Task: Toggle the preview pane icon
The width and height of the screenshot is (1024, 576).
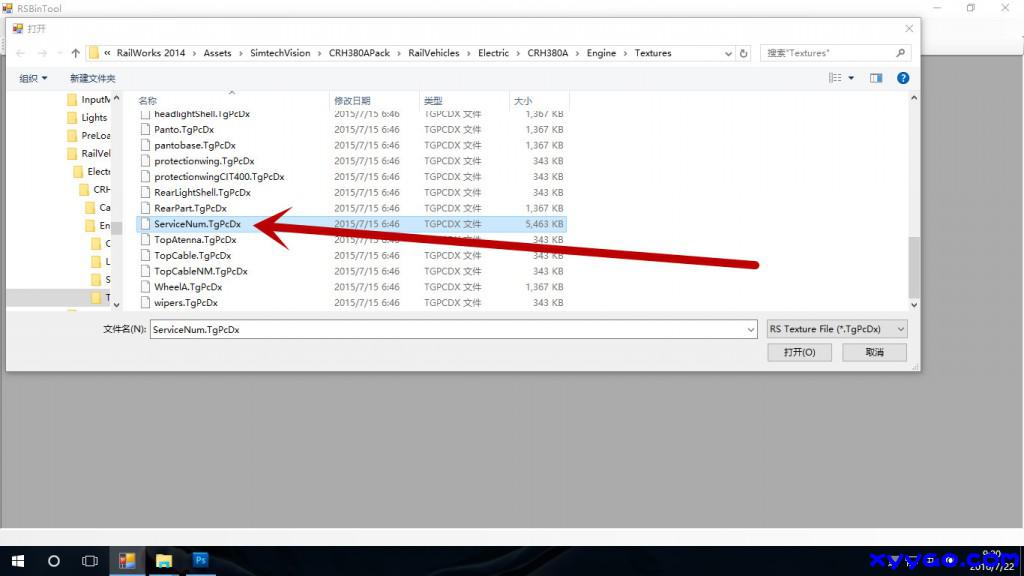Action: coord(876,78)
